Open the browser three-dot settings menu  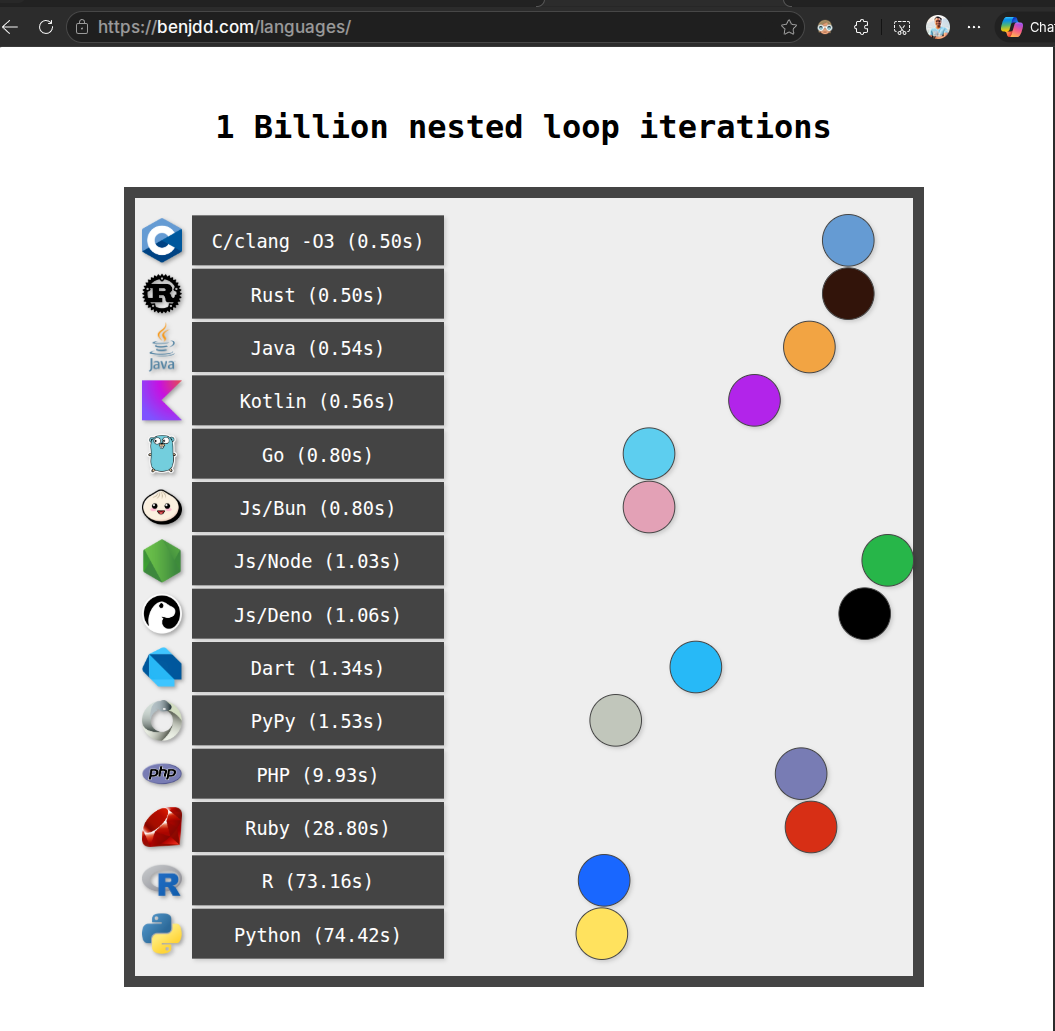pos(974,27)
